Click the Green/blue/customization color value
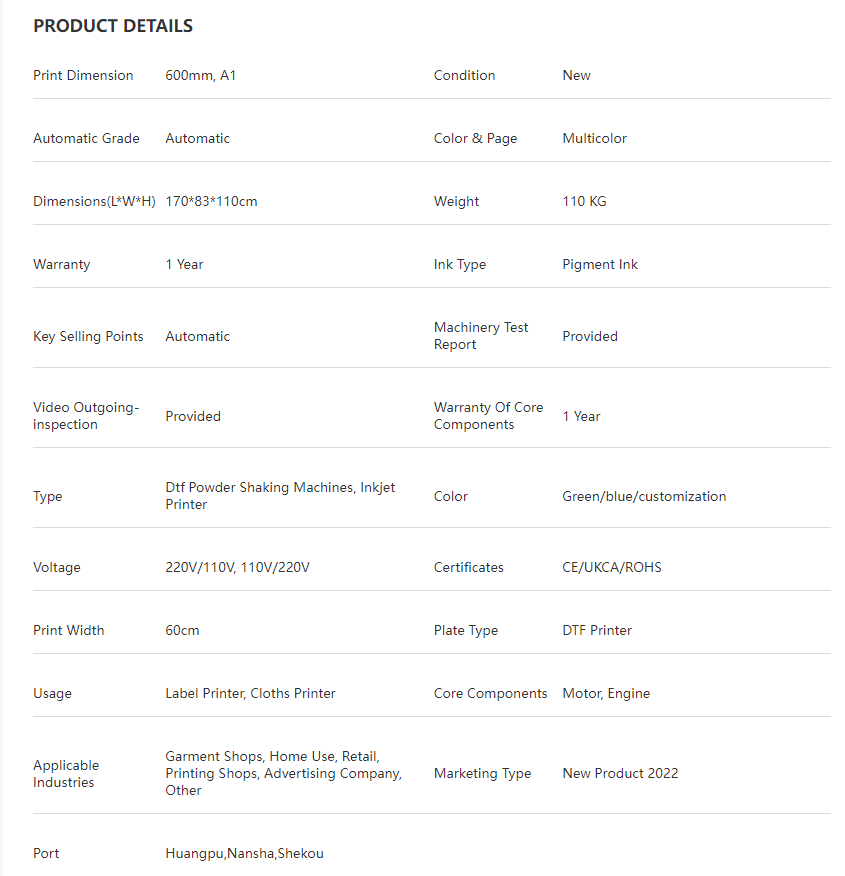Screen dimensions: 845x876 point(644,496)
